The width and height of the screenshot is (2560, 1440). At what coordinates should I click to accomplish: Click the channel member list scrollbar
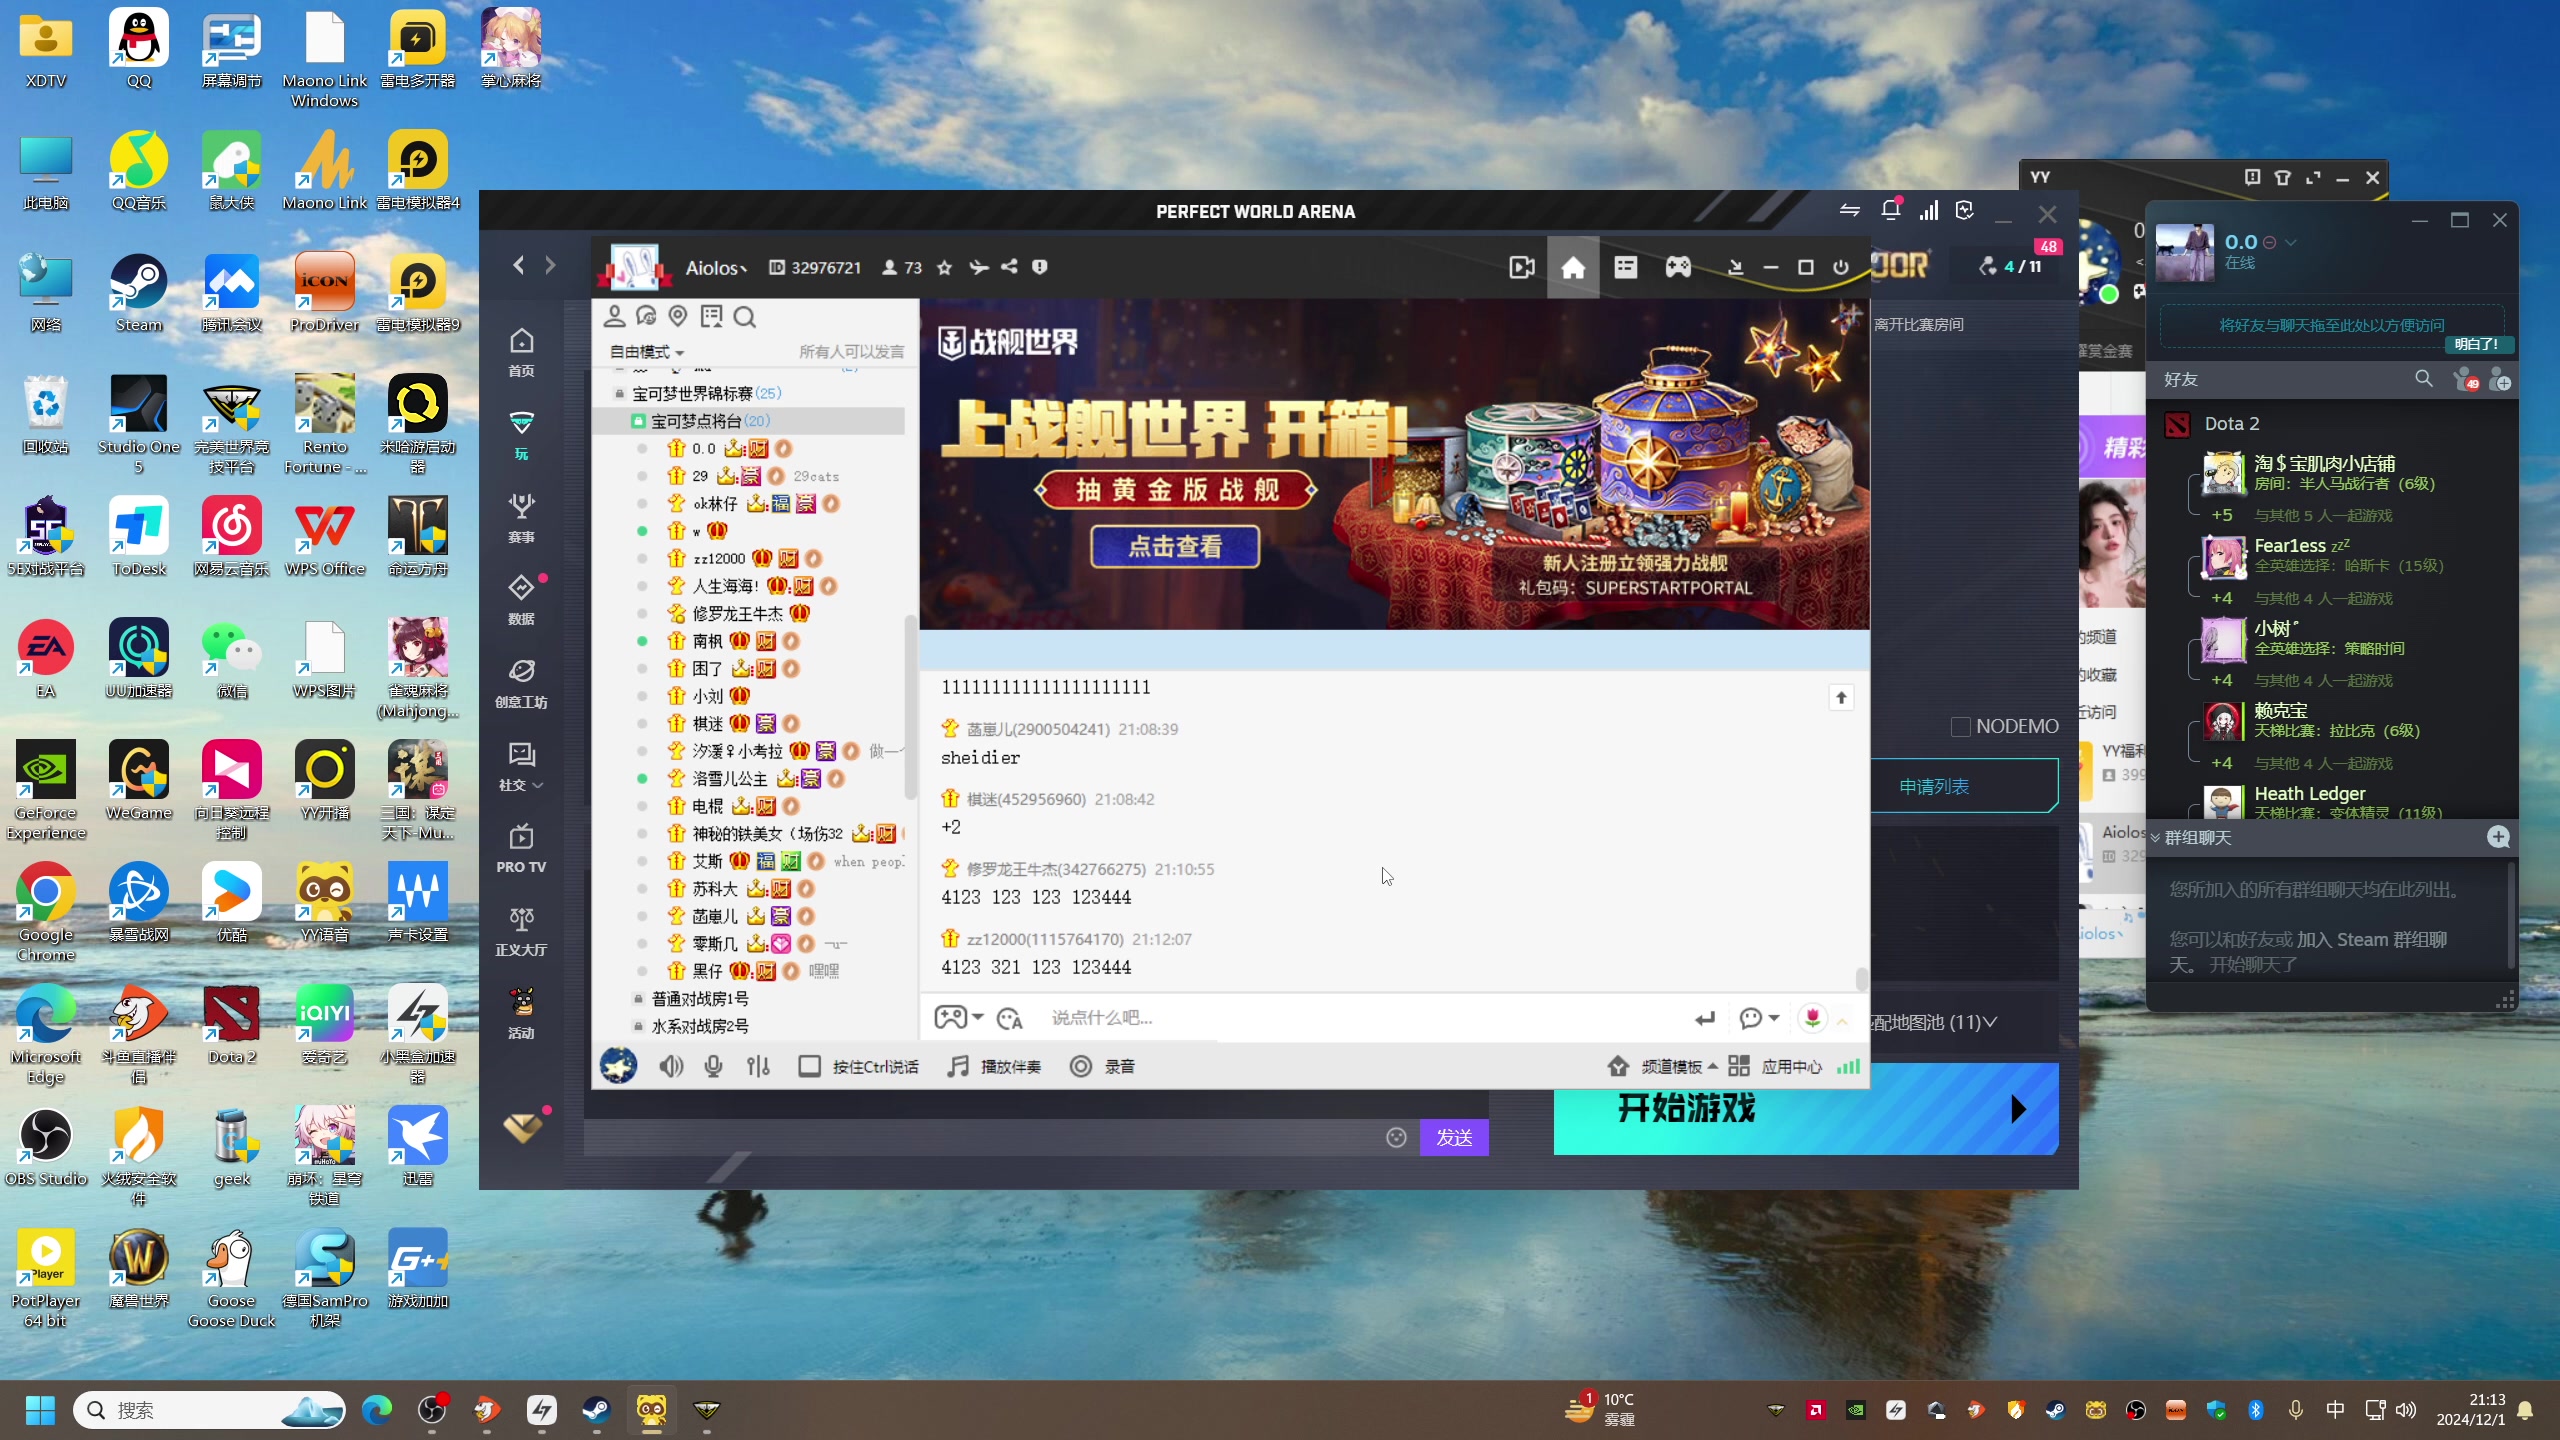pyautogui.click(x=910, y=708)
